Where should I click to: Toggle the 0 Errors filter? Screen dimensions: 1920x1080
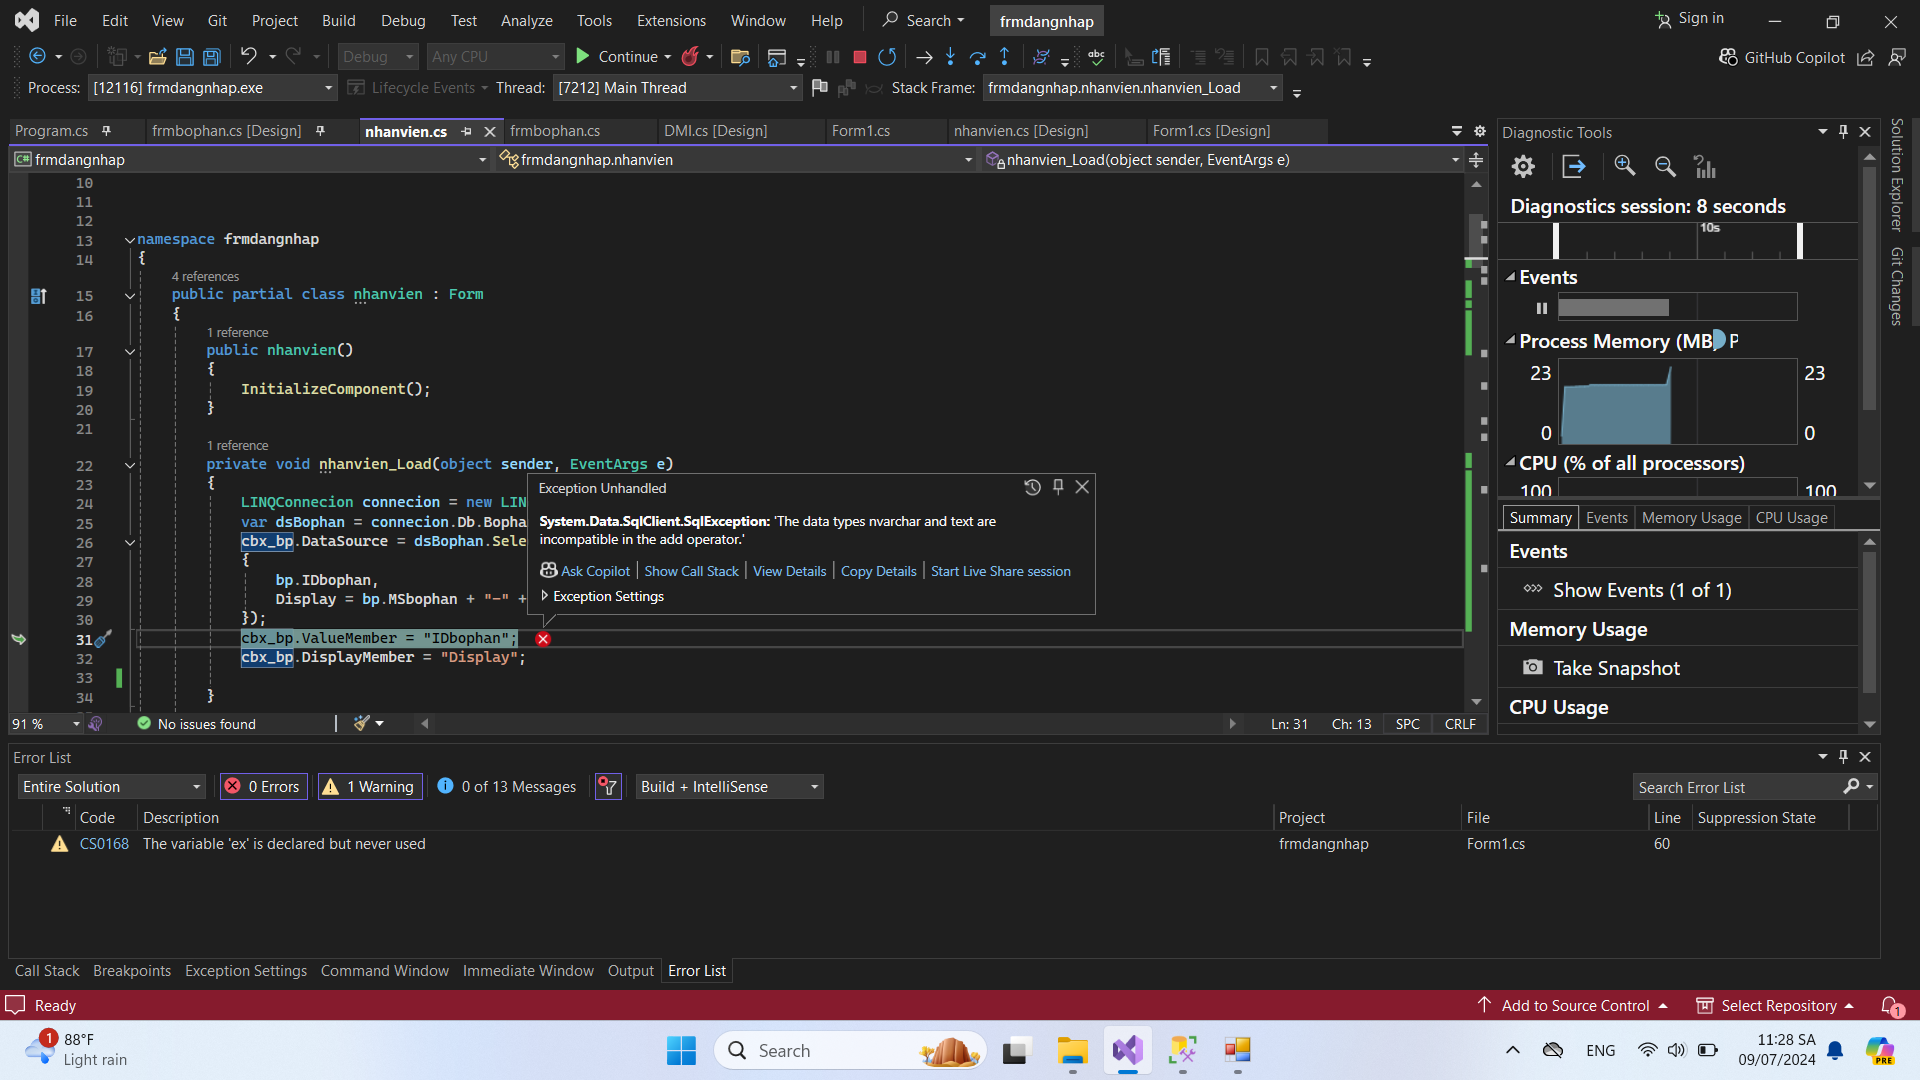262,787
